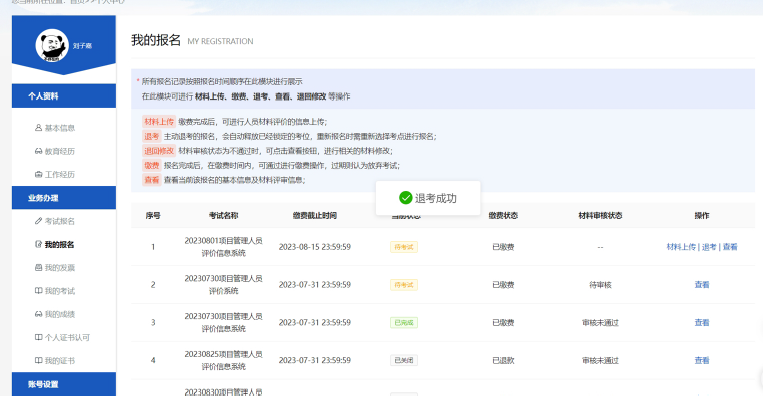This screenshot has height=396, width=763.
Task: Click the icon beside 我的成绩
Action: (38, 314)
